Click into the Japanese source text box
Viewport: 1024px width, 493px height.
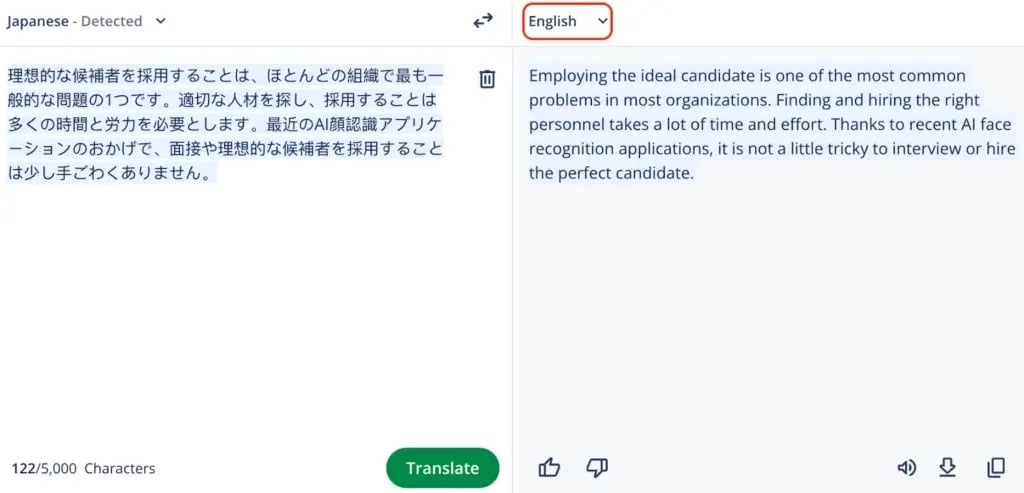(x=225, y=124)
